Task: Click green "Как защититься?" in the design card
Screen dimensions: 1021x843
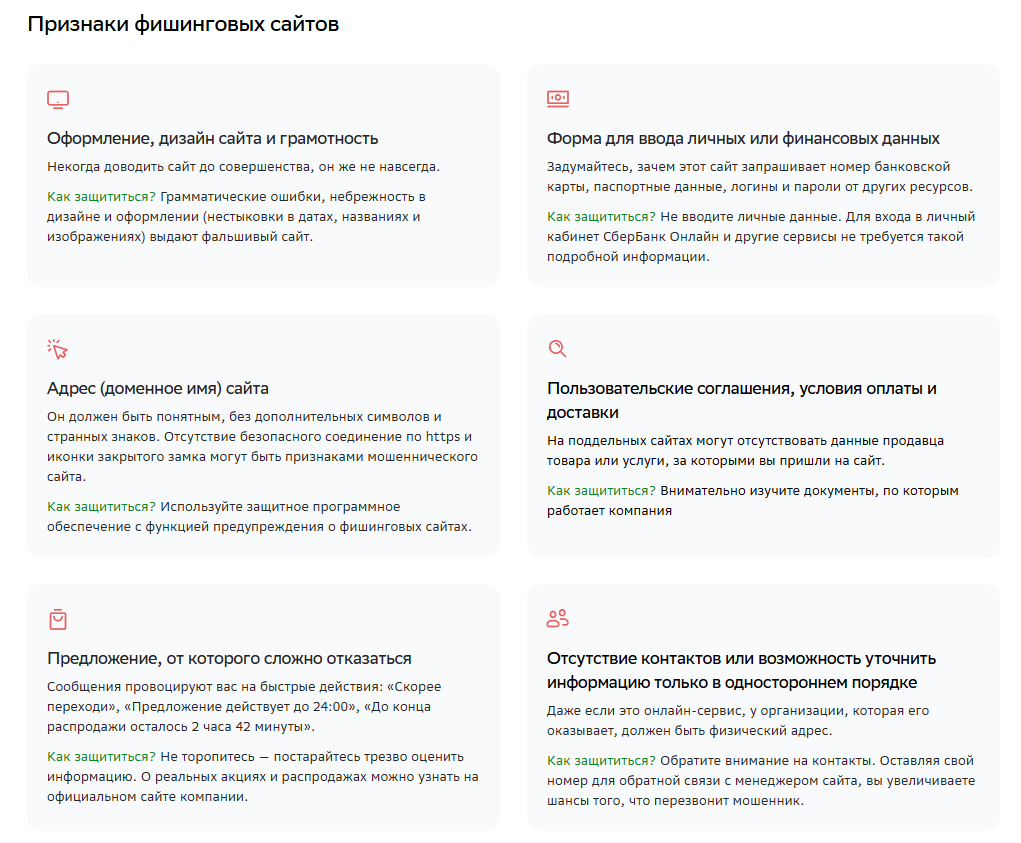Action: [x=101, y=196]
